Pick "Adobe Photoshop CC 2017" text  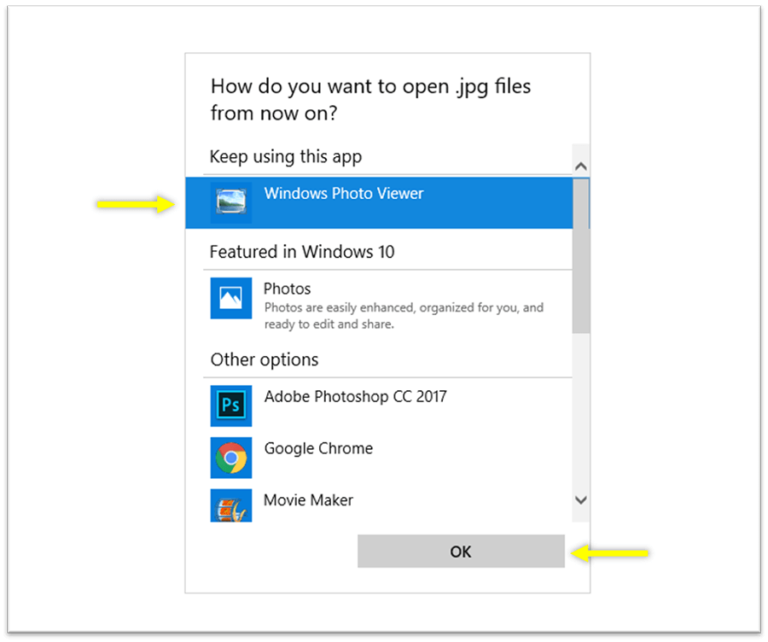[356, 396]
